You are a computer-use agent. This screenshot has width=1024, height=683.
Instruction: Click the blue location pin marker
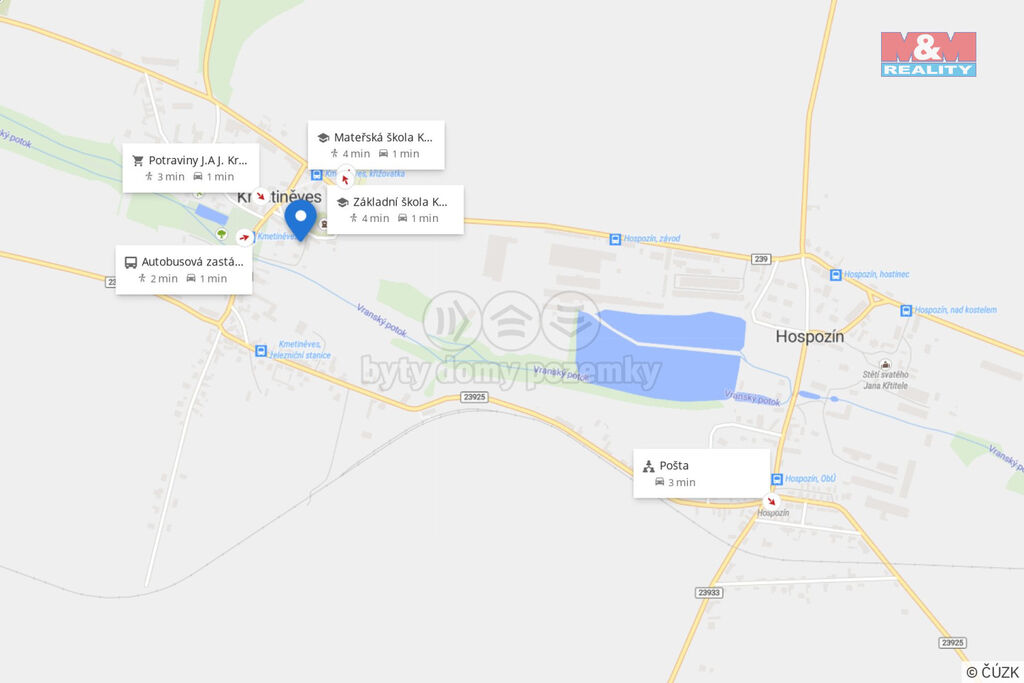pyautogui.click(x=300, y=219)
